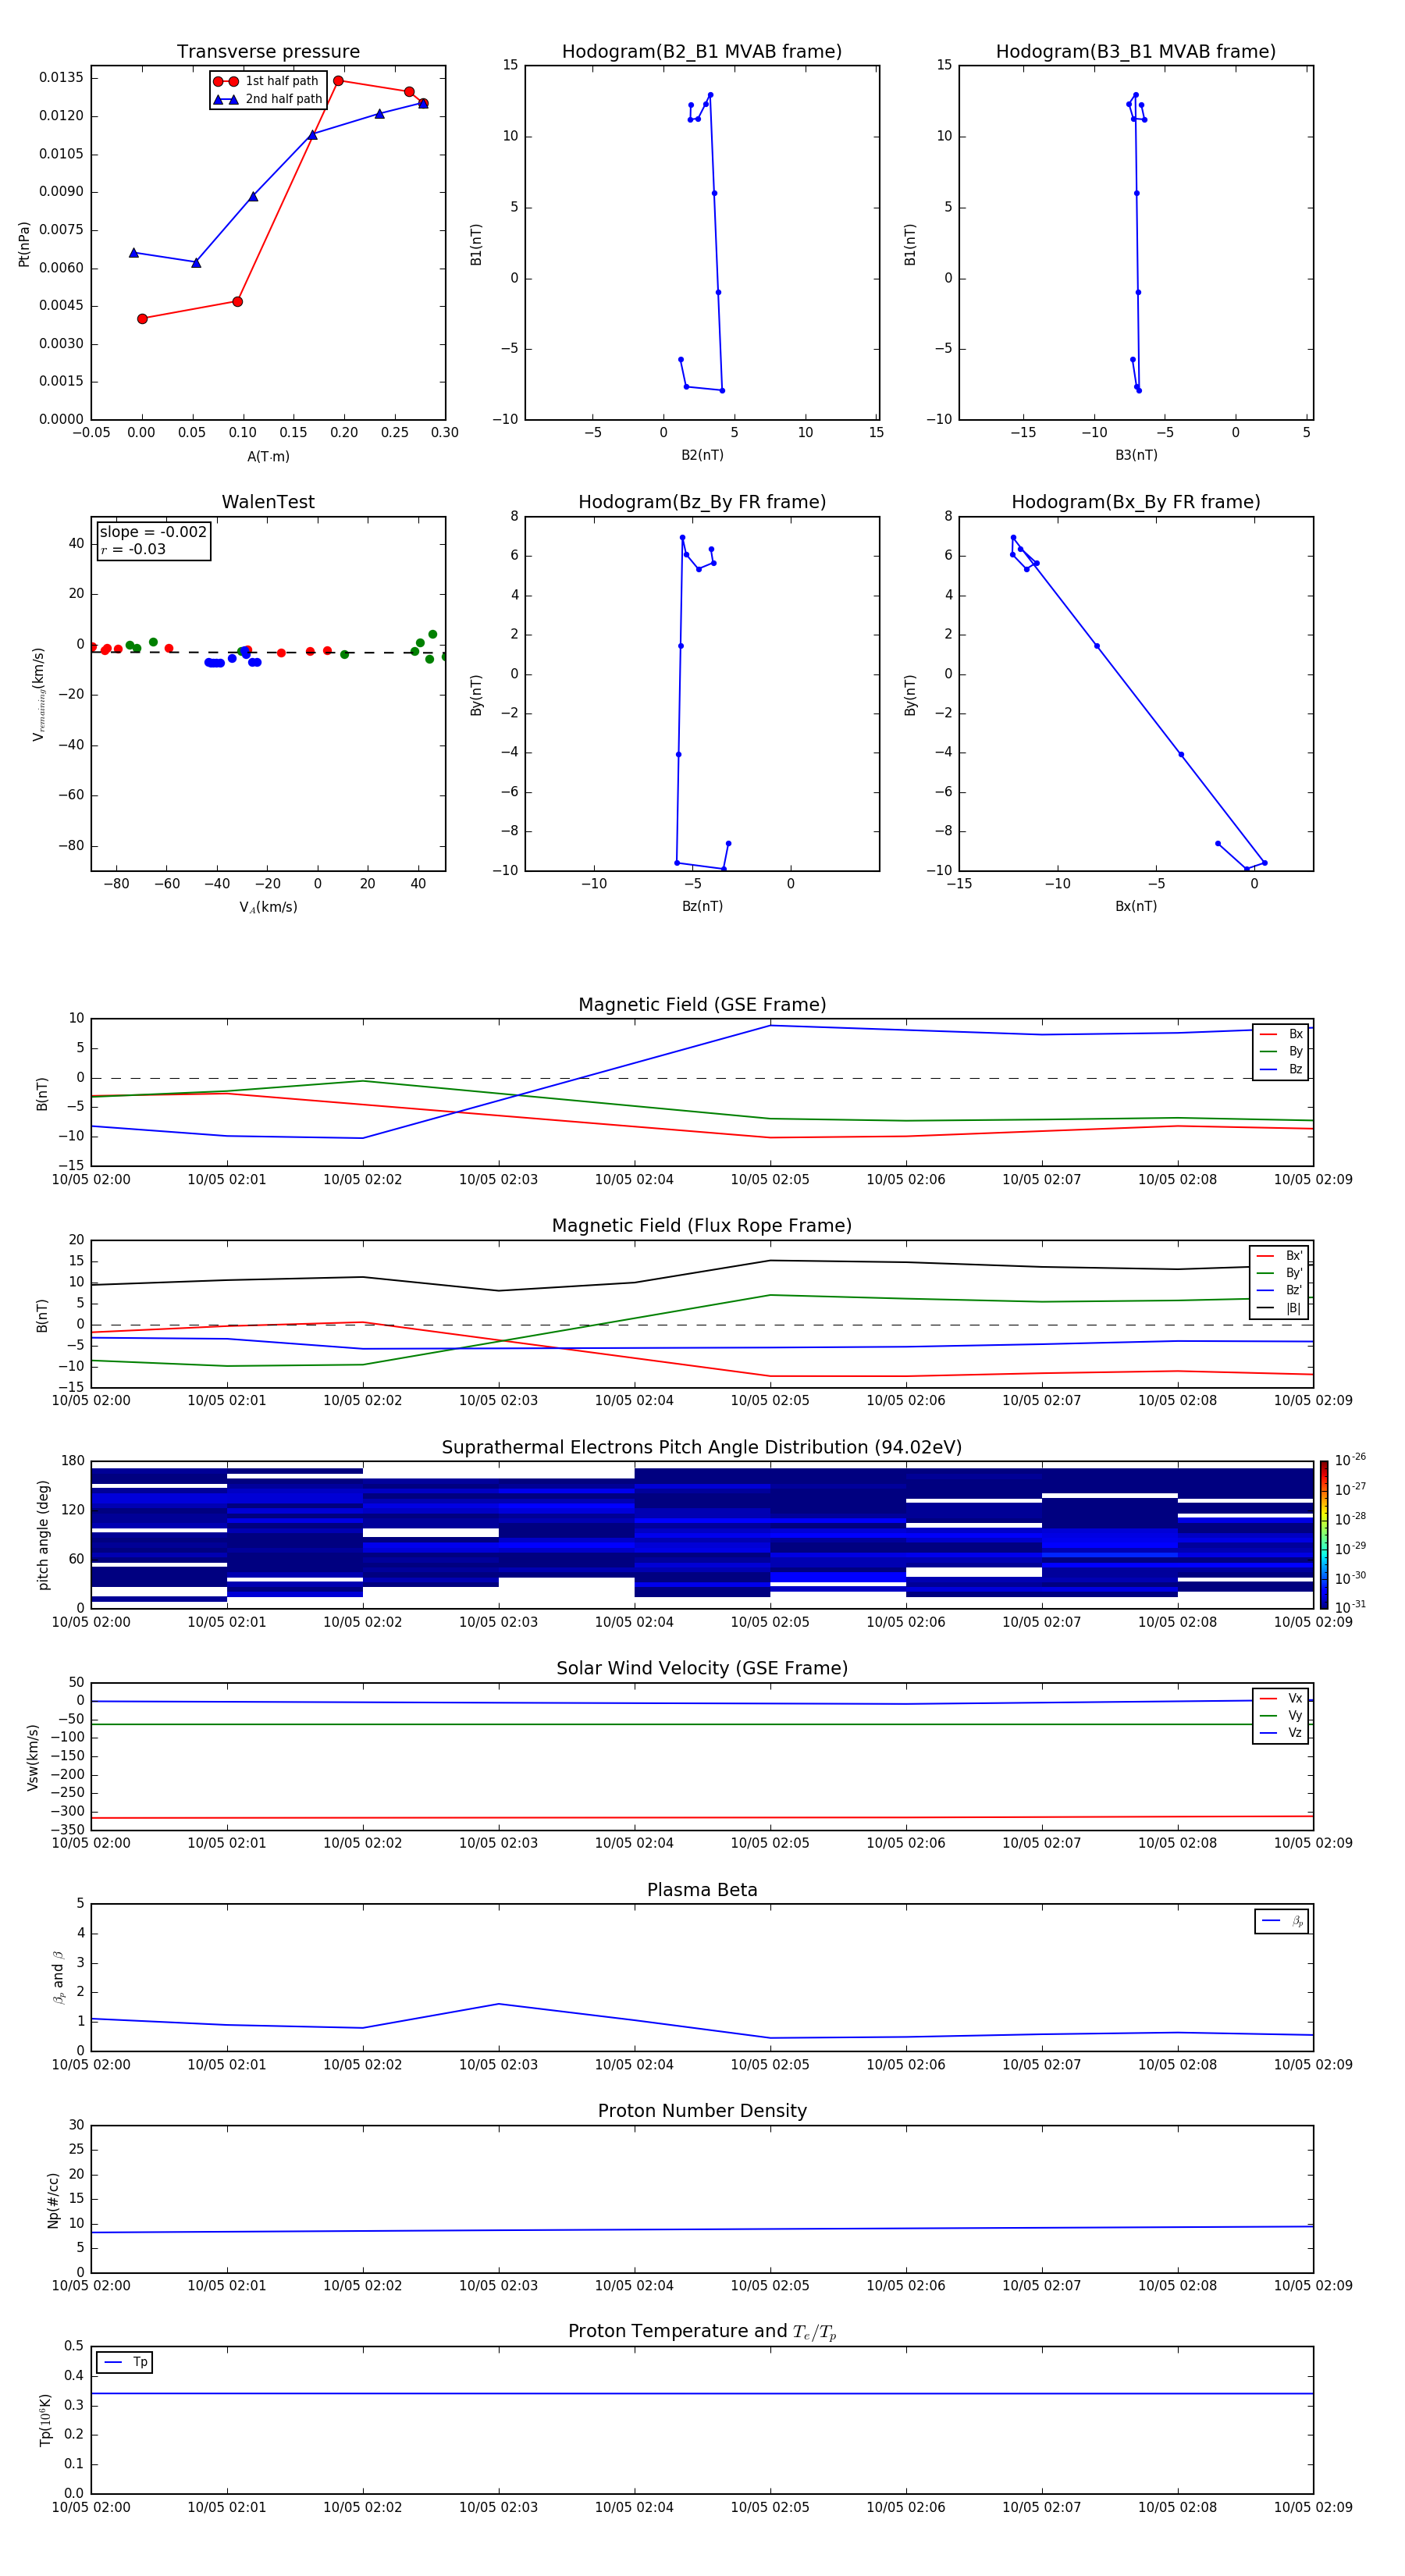The width and height of the screenshot is (1405, 2576).
Task: Click 'Hodogram(B2_B1 MVAB frame)' title
Action: tap(702, 52)
